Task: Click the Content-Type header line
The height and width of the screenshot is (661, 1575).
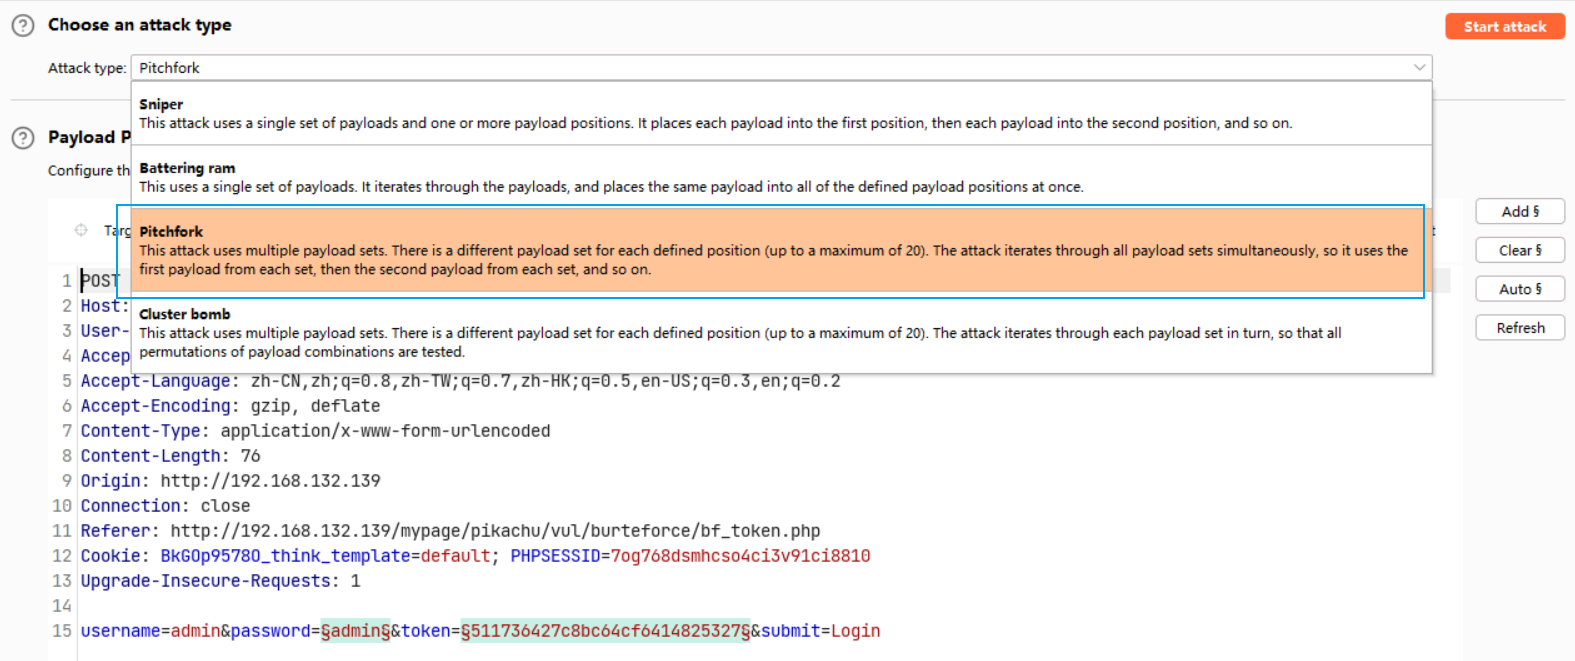Action: (315, 431)
